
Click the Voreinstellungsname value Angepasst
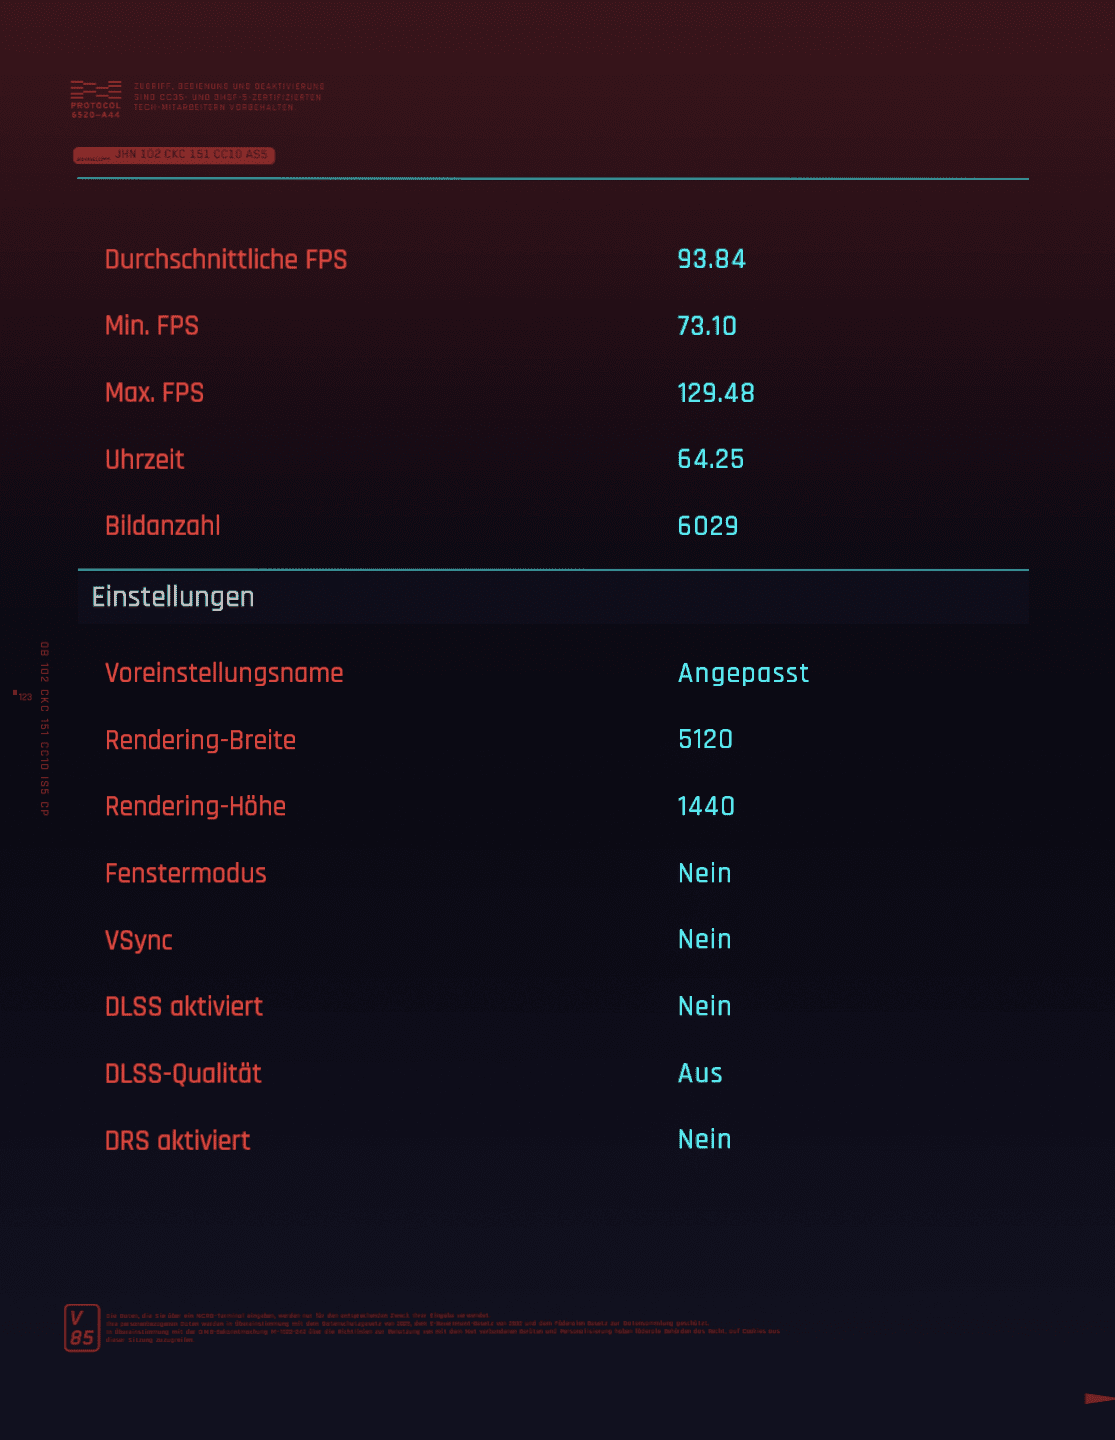click(x=743, y=673)
